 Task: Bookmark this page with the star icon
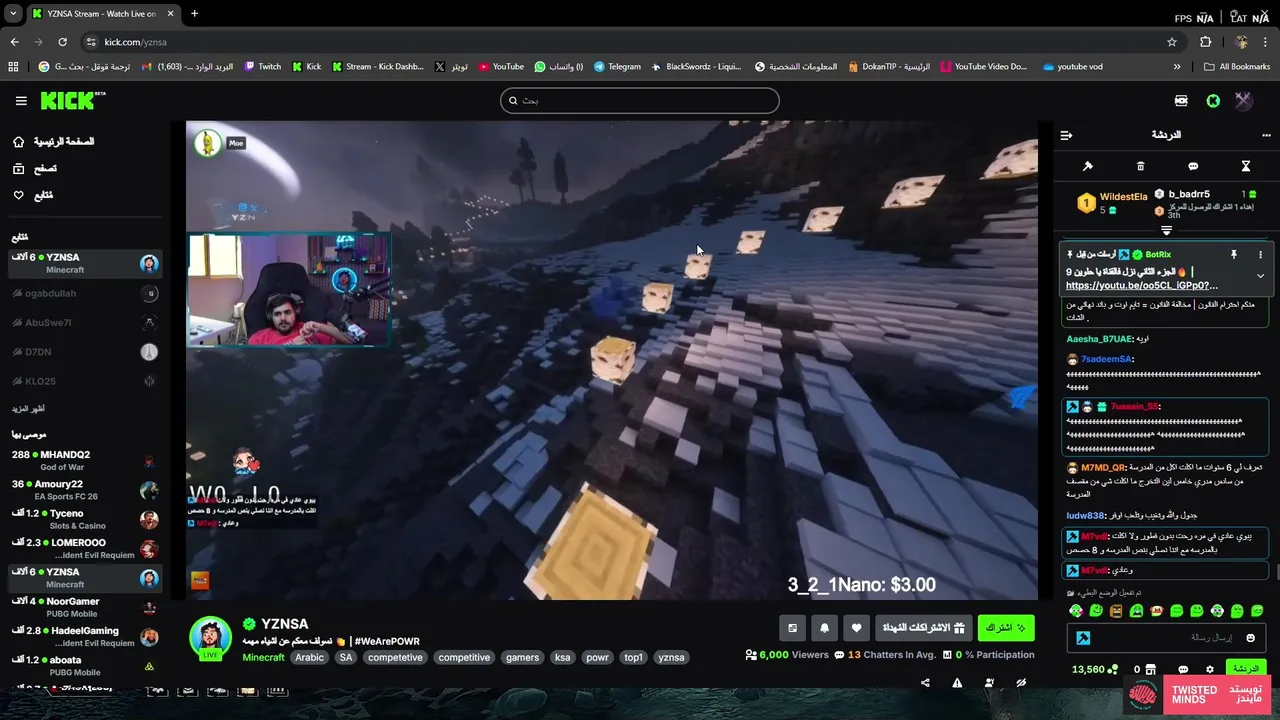click(1172, 42)
